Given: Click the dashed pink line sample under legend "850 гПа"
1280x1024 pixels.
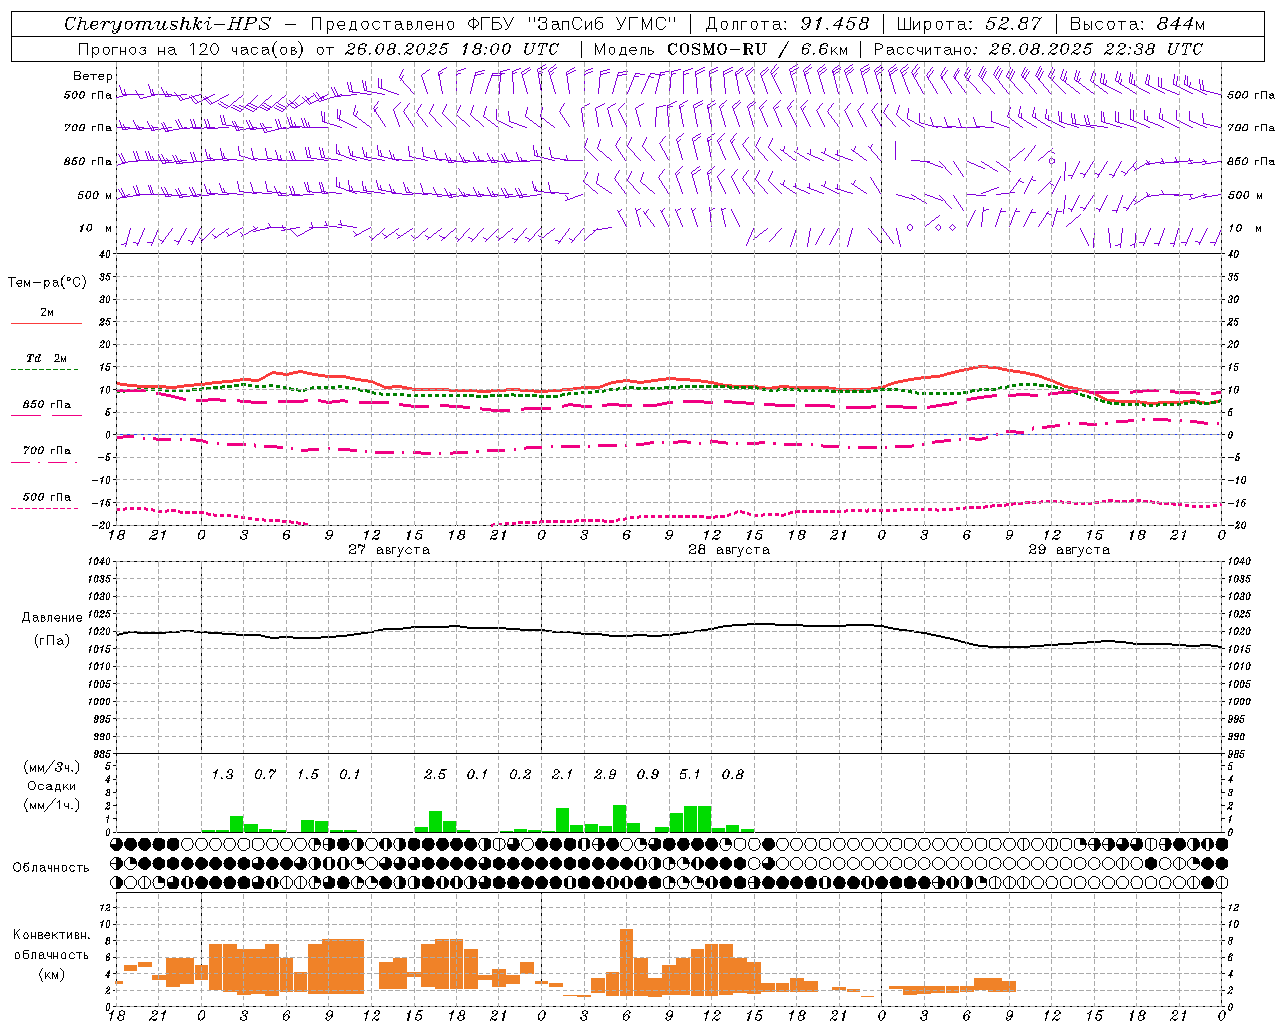Looking at the screenshot, I should [x=46, y=415].
